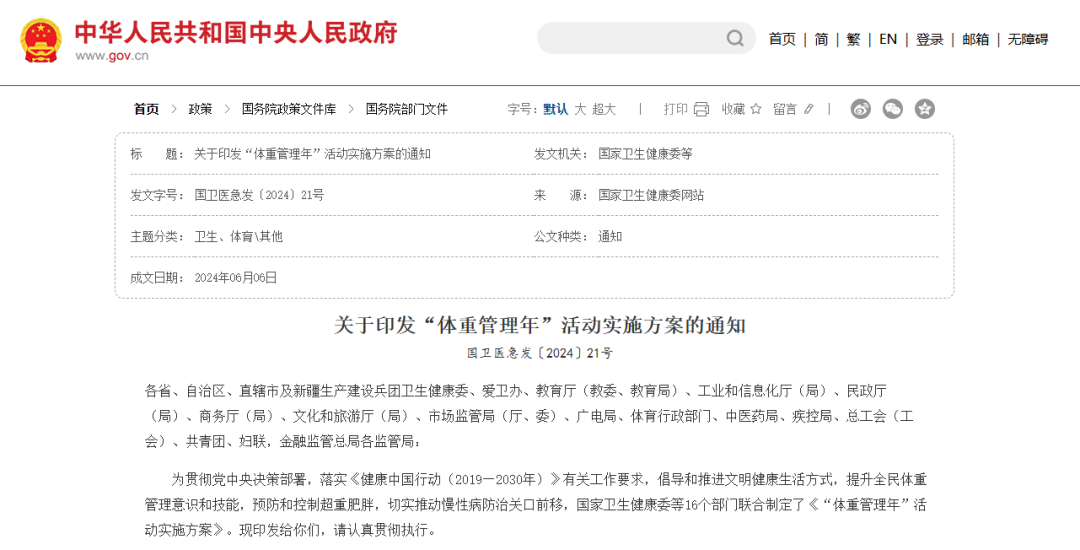The width and height of the screenshot is (1080, 550).
Task: Open the 登录 login link
Action: [x=929, y=39]
